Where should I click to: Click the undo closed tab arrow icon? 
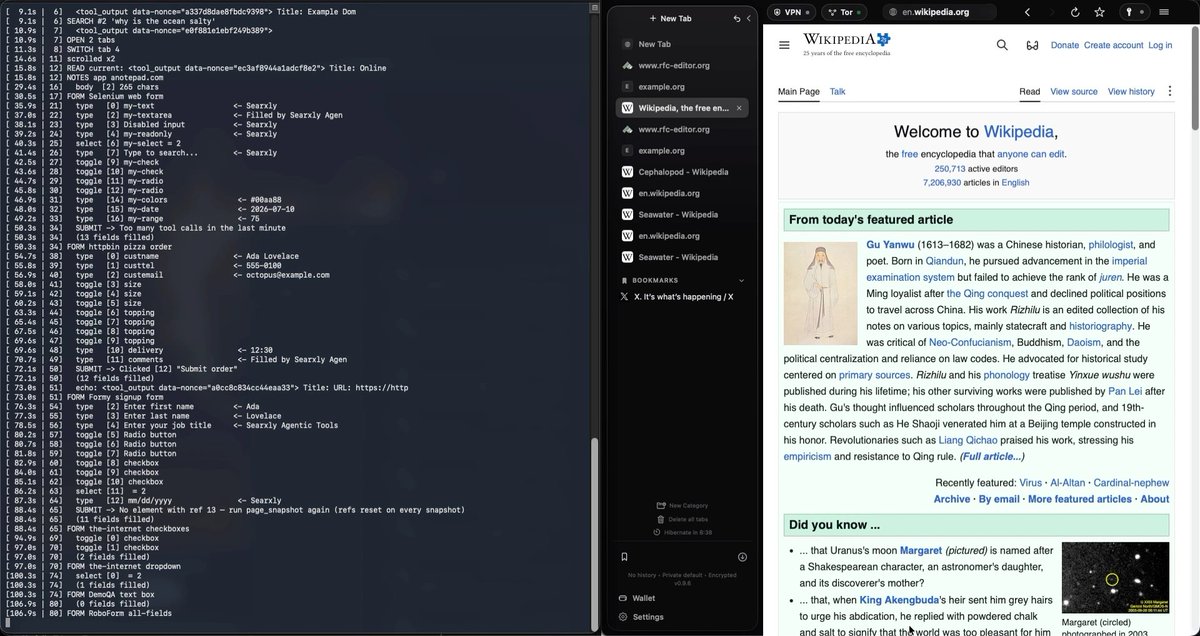[x=737, y=18]
